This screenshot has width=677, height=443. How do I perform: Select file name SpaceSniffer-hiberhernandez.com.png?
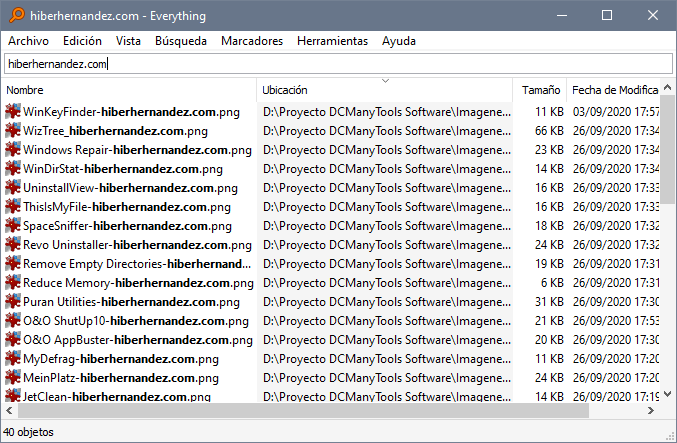(x=127, y=226)
